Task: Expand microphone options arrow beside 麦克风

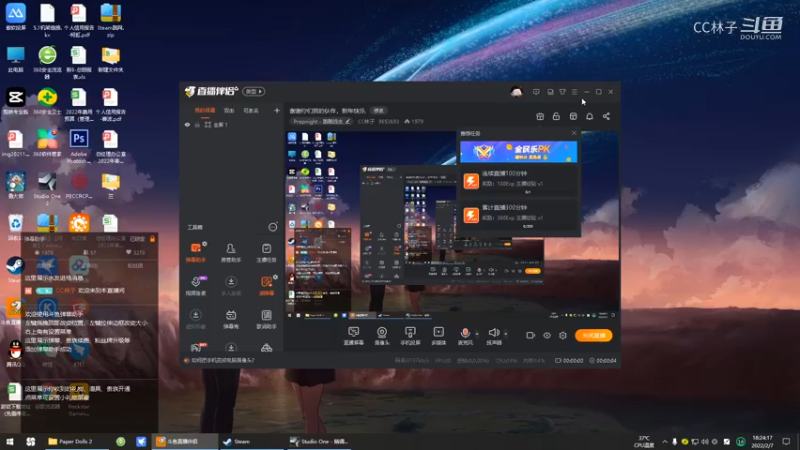Action: (x=477, y=334)
